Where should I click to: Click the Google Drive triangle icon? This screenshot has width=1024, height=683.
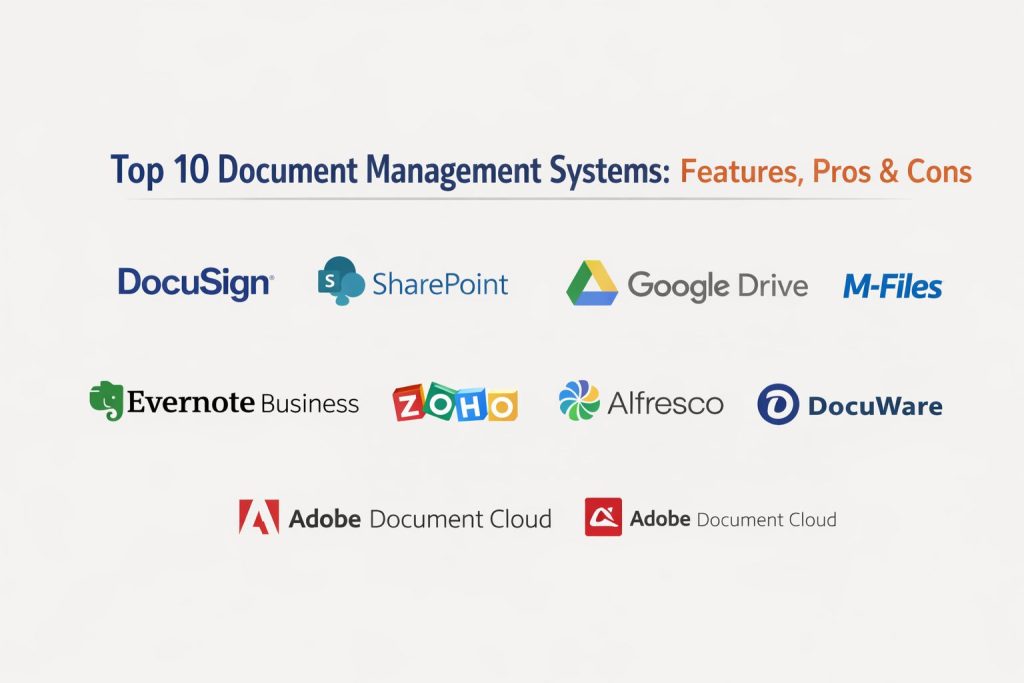[592, 283]
